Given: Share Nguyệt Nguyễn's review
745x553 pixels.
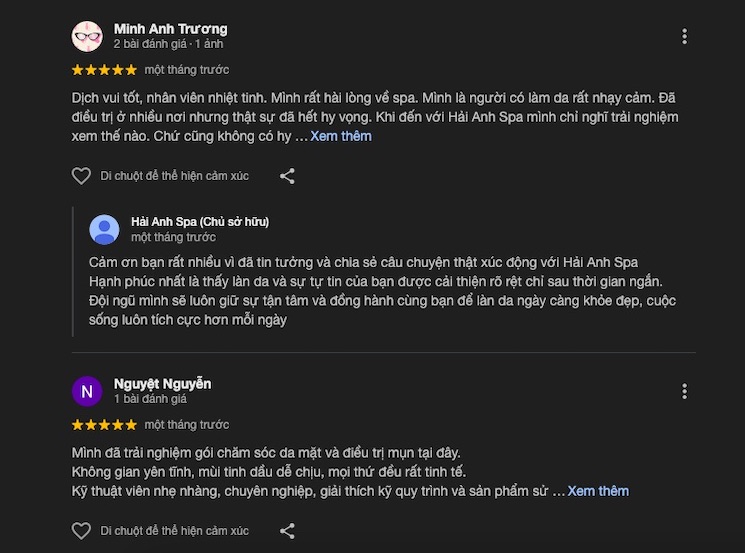Looking at the screenshot, I should (287, 531).
